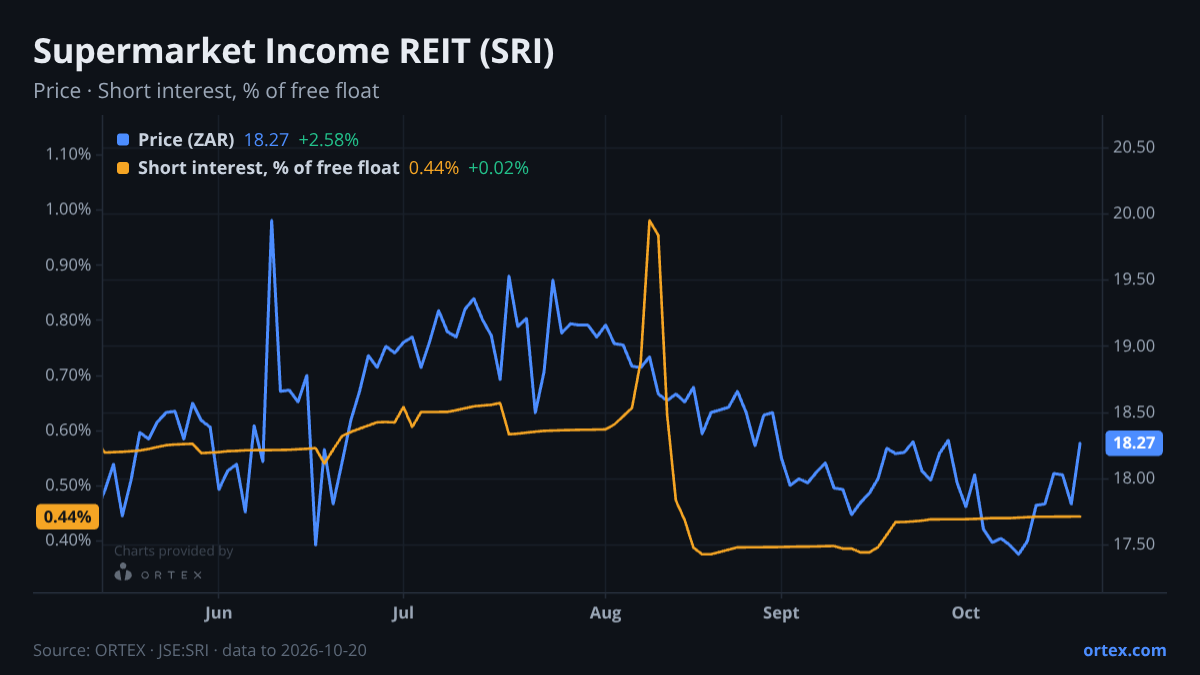Click the +0.02% short interest change value
Image resolution: width=1200 pixels, height=675 pixels.
point(498,168)
